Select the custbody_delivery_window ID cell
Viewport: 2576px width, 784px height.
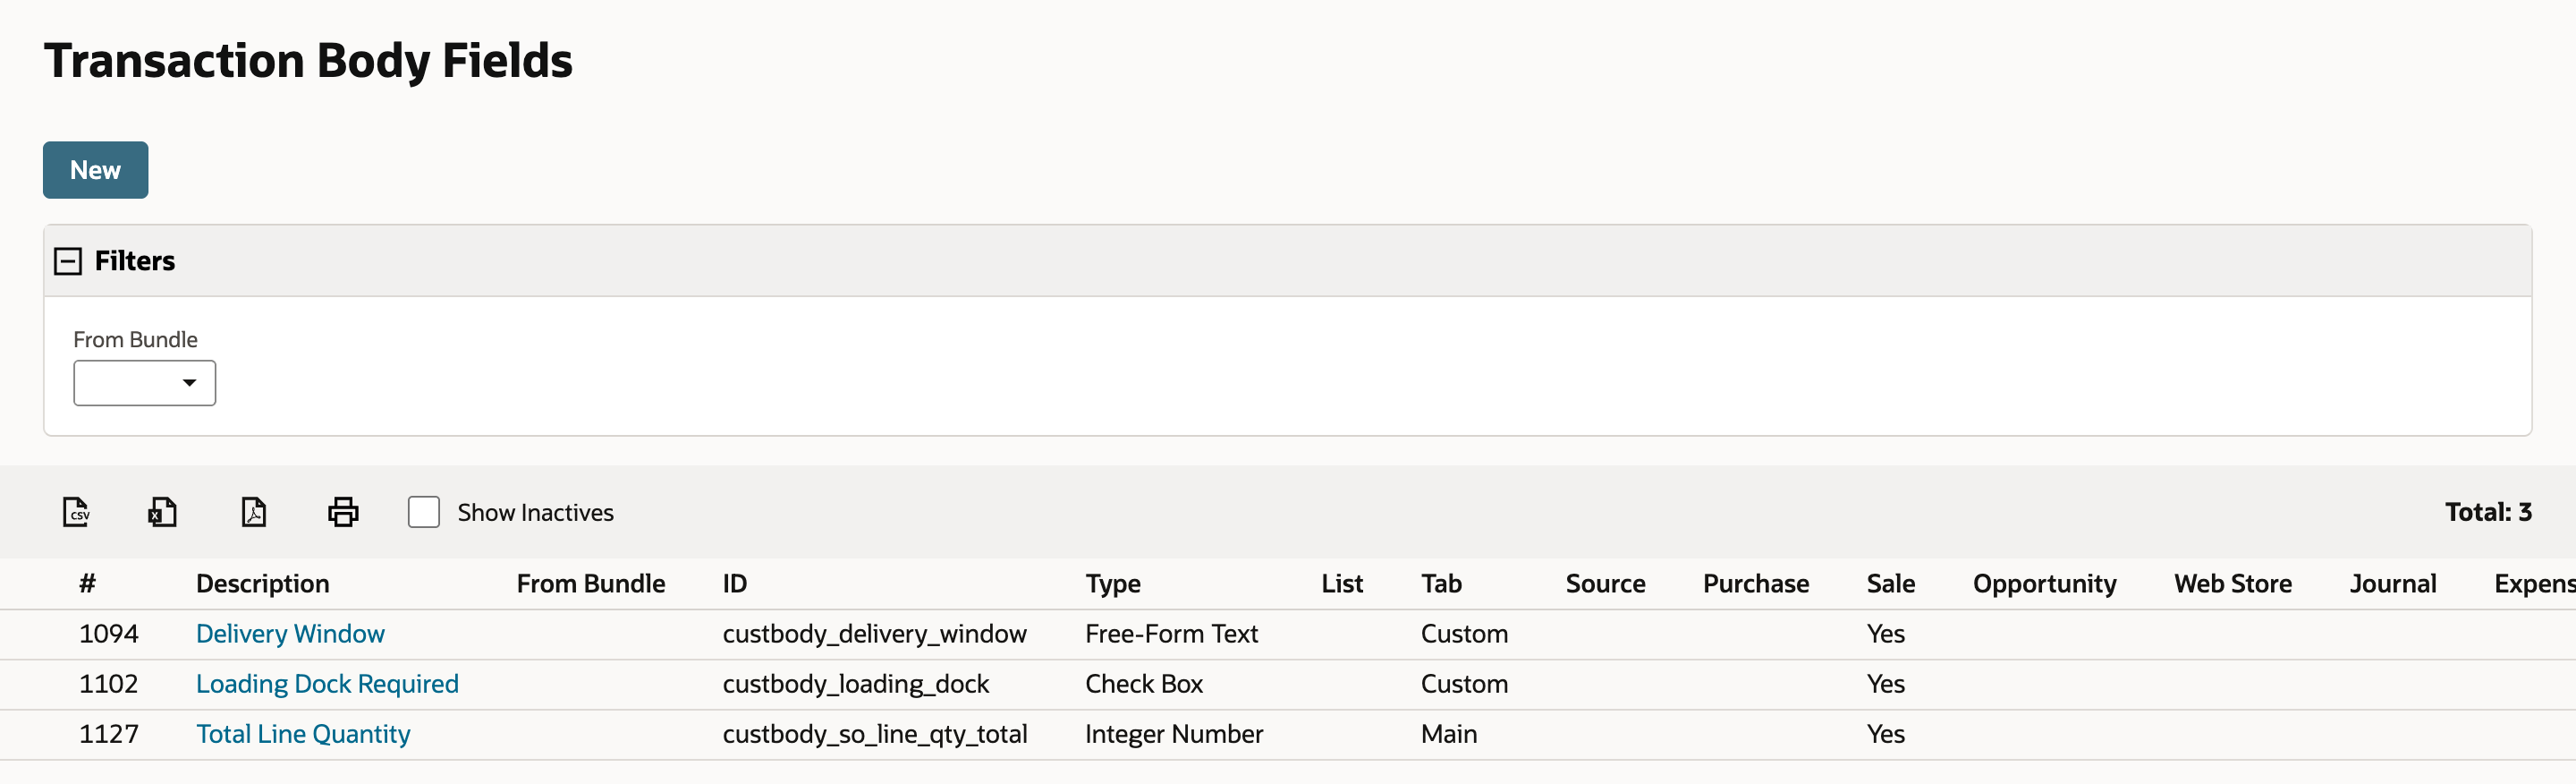(874, 634)
